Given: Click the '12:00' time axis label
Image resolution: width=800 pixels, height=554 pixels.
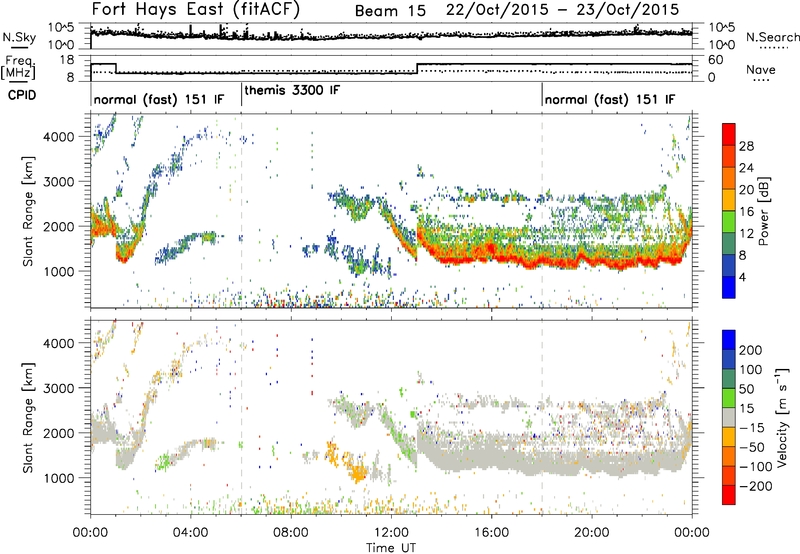Looking at the screenshot, I should [x=391, y=533].
